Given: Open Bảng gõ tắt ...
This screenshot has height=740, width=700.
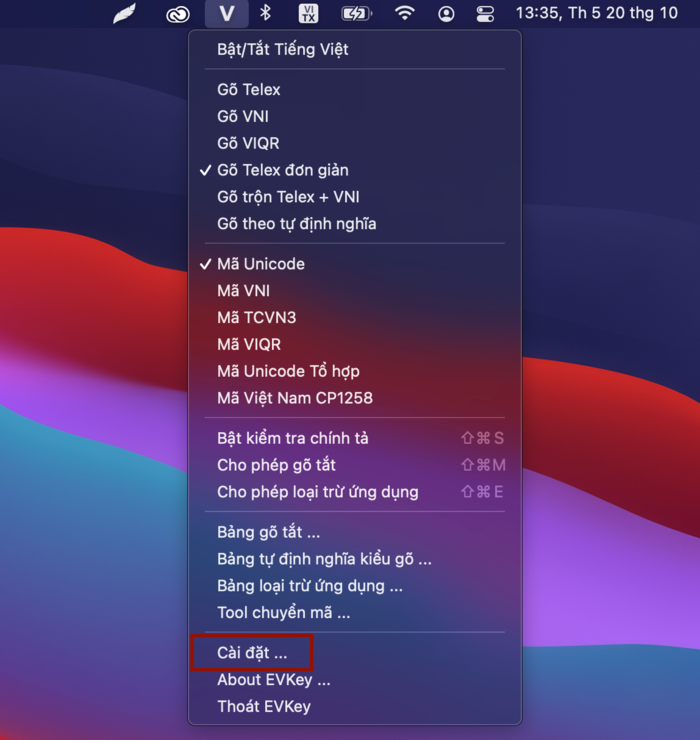Looking at the screenshot, I should [355, 532].
